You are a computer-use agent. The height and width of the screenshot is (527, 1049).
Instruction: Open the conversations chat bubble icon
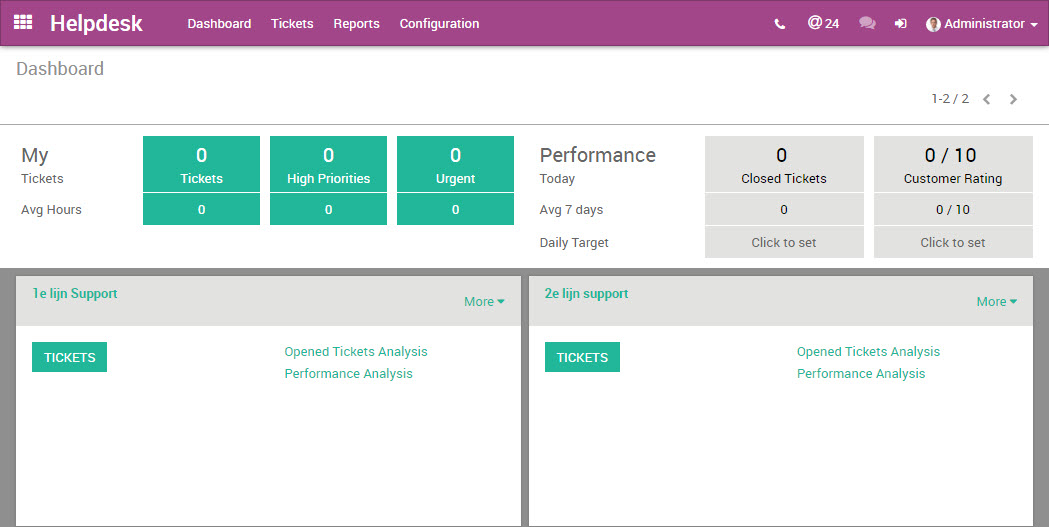point(867,23)
